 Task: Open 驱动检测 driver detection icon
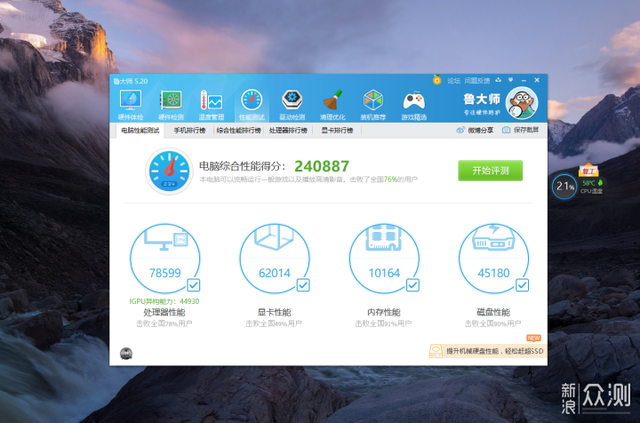click(292, 105)
